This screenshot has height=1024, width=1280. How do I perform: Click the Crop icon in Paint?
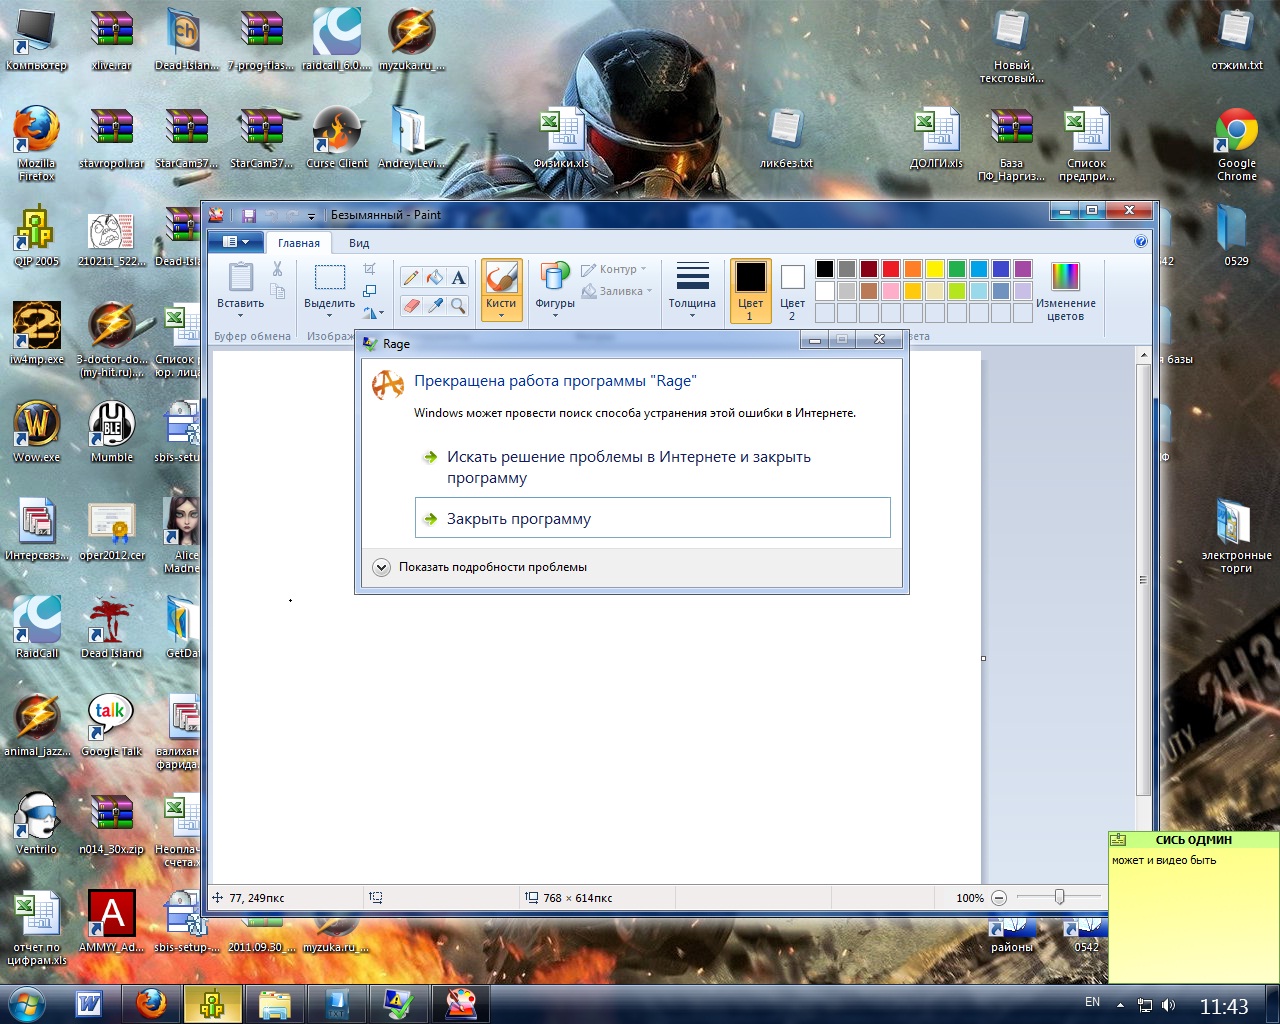[369, 269]
